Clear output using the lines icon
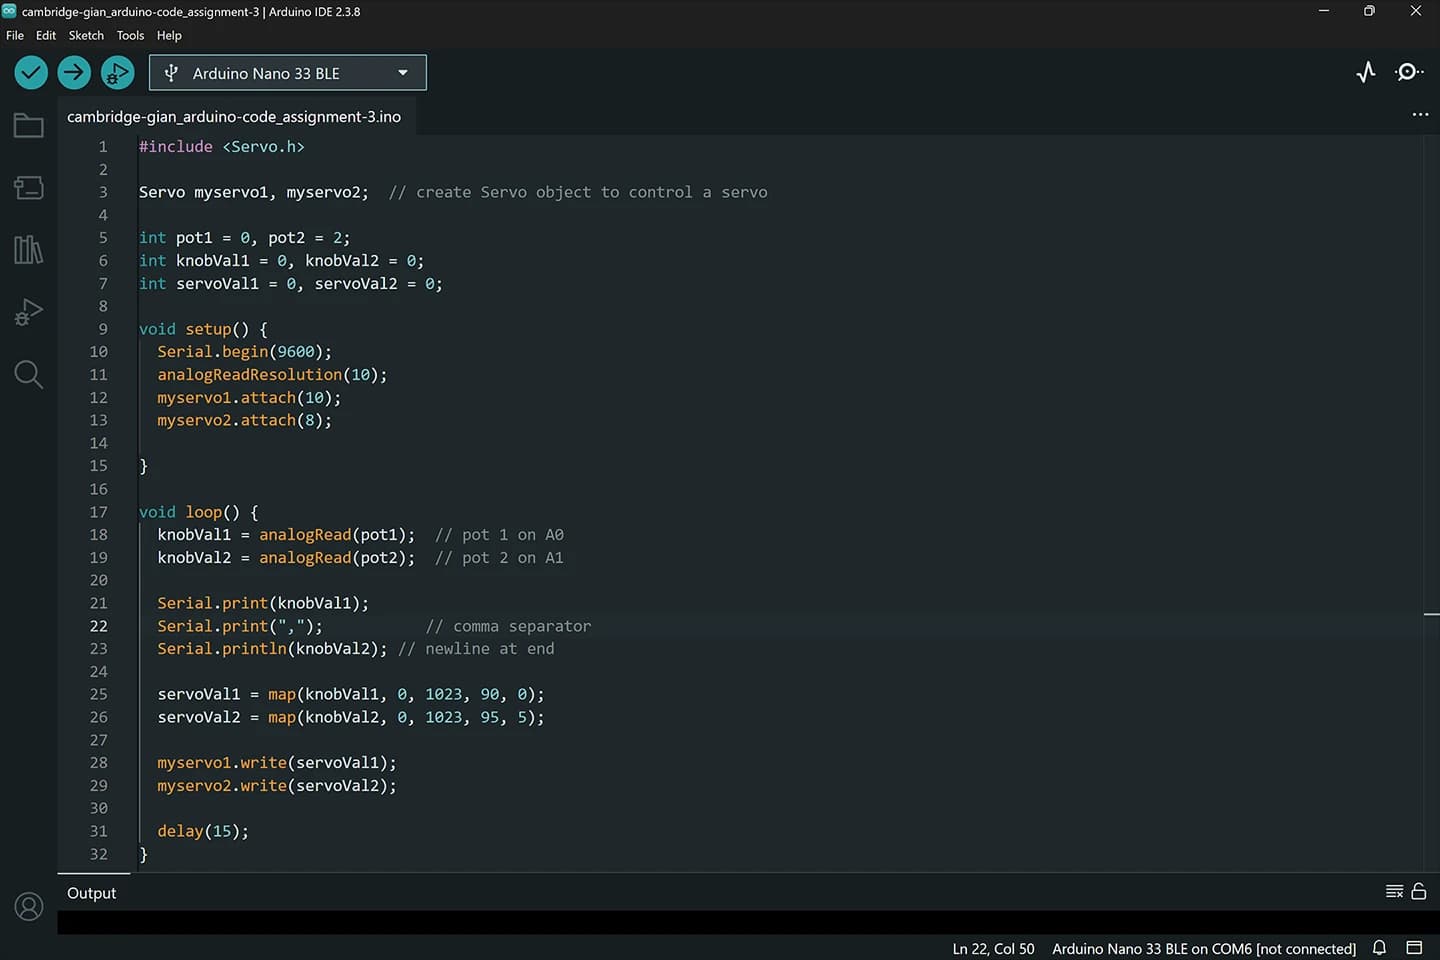The height and width of the screenshot is (960, 1440). coord(1394,892)
